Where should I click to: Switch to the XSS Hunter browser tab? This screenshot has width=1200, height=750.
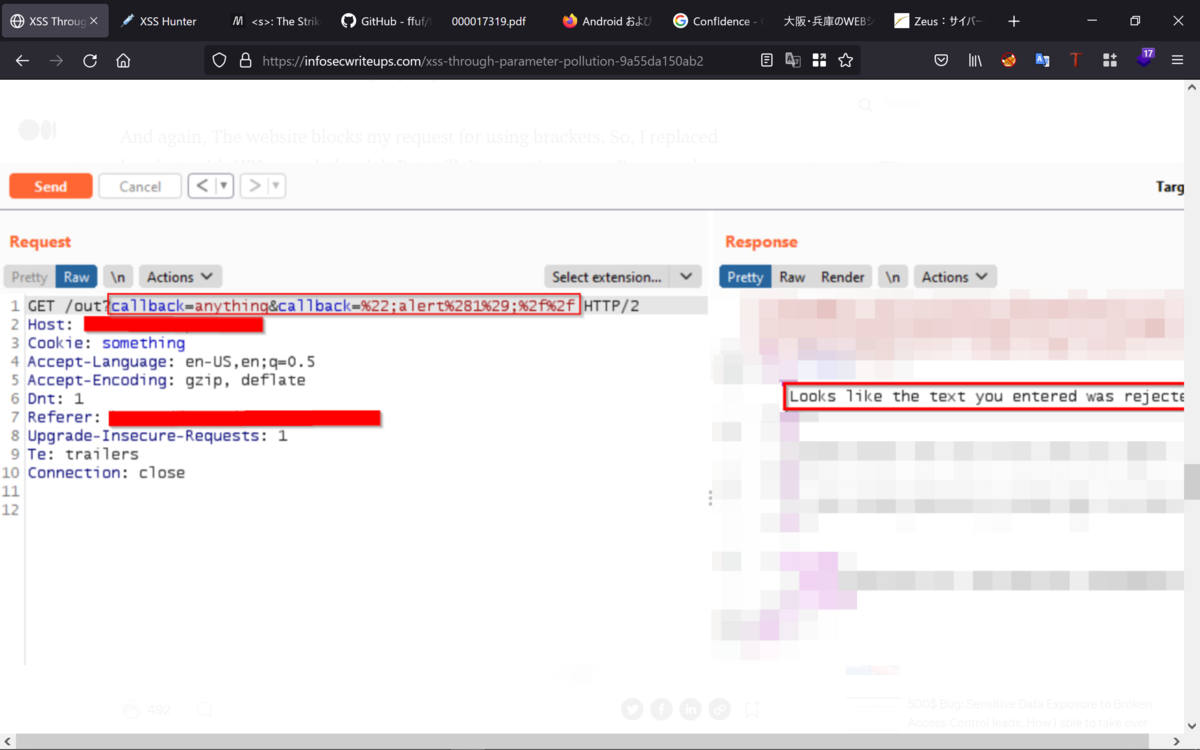166,19
